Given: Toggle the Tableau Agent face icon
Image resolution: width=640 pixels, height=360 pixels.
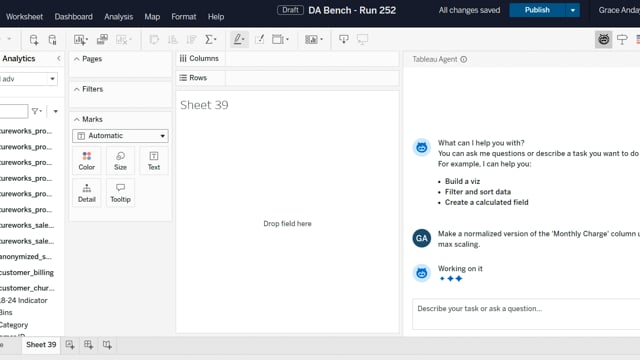Looking at the screenshot, I should (603, 40).
